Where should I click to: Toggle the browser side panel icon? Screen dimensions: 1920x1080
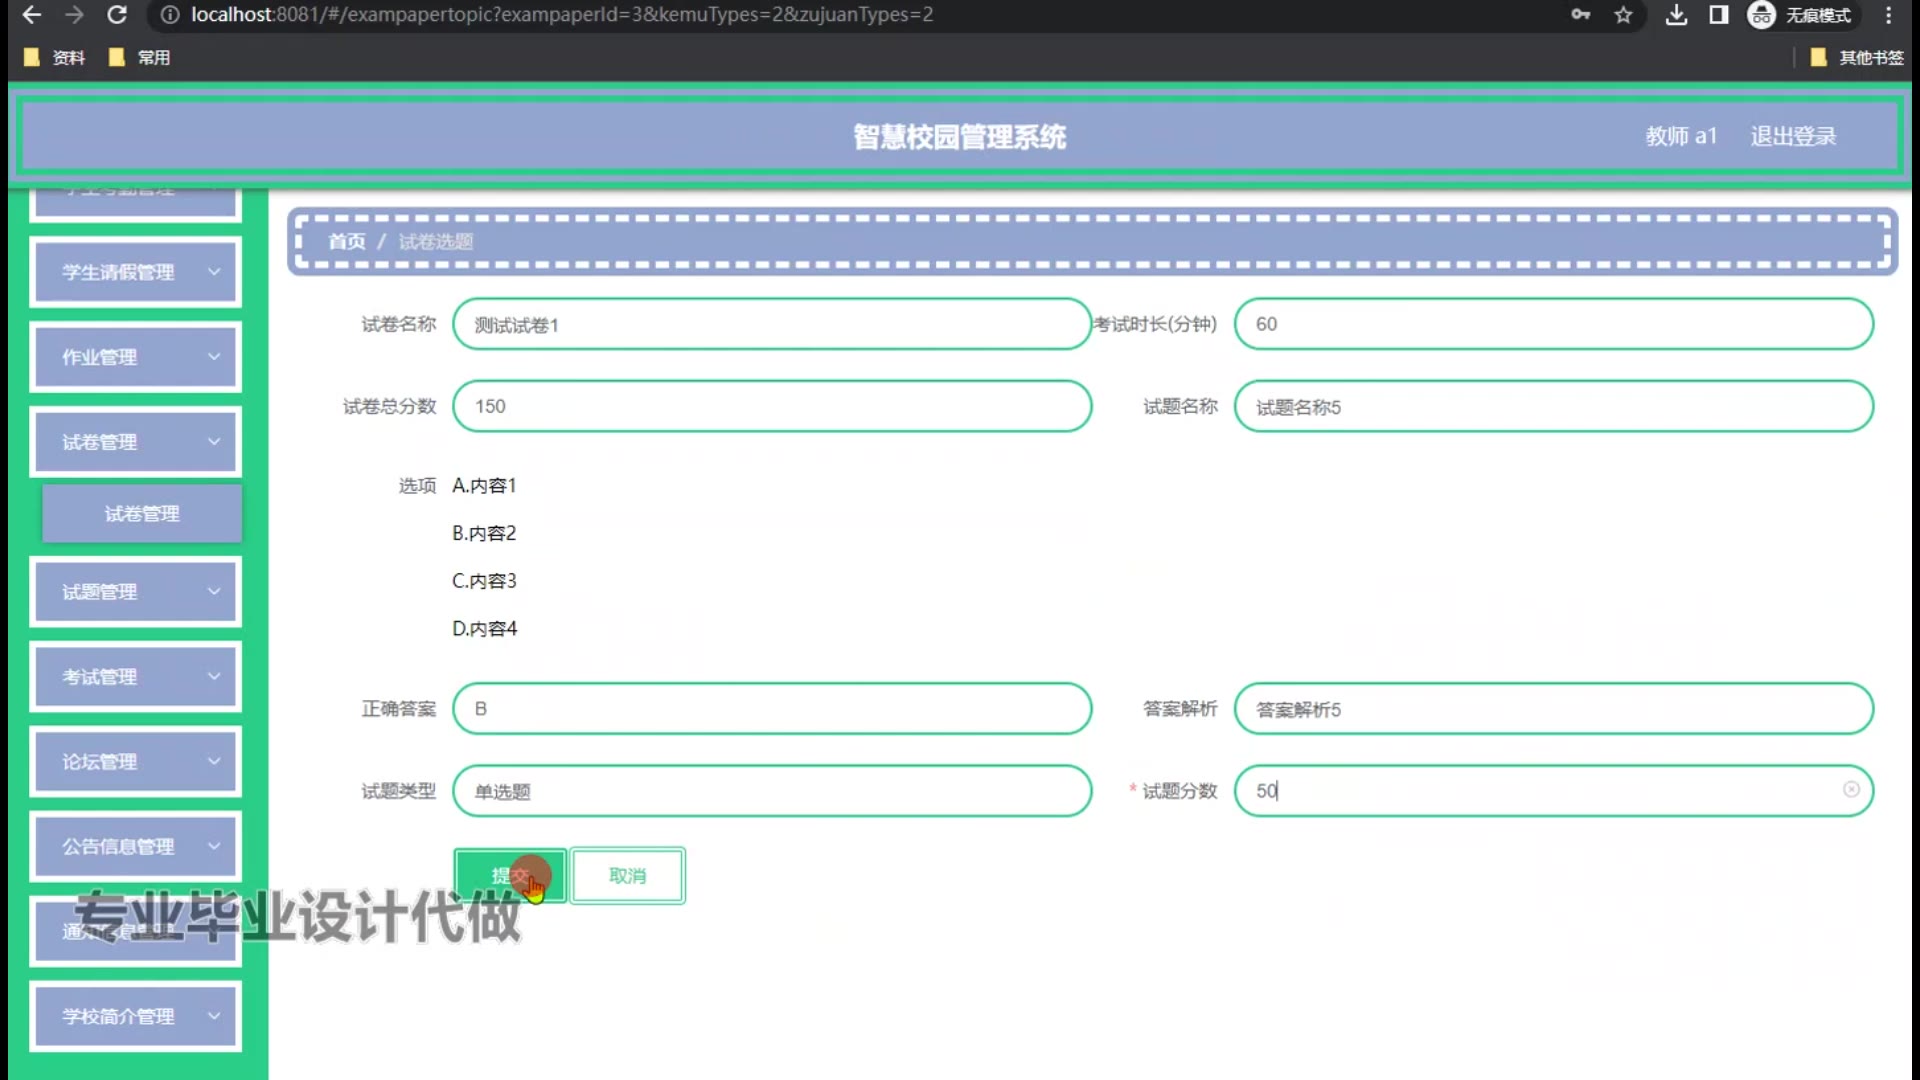coord(1718,15)
